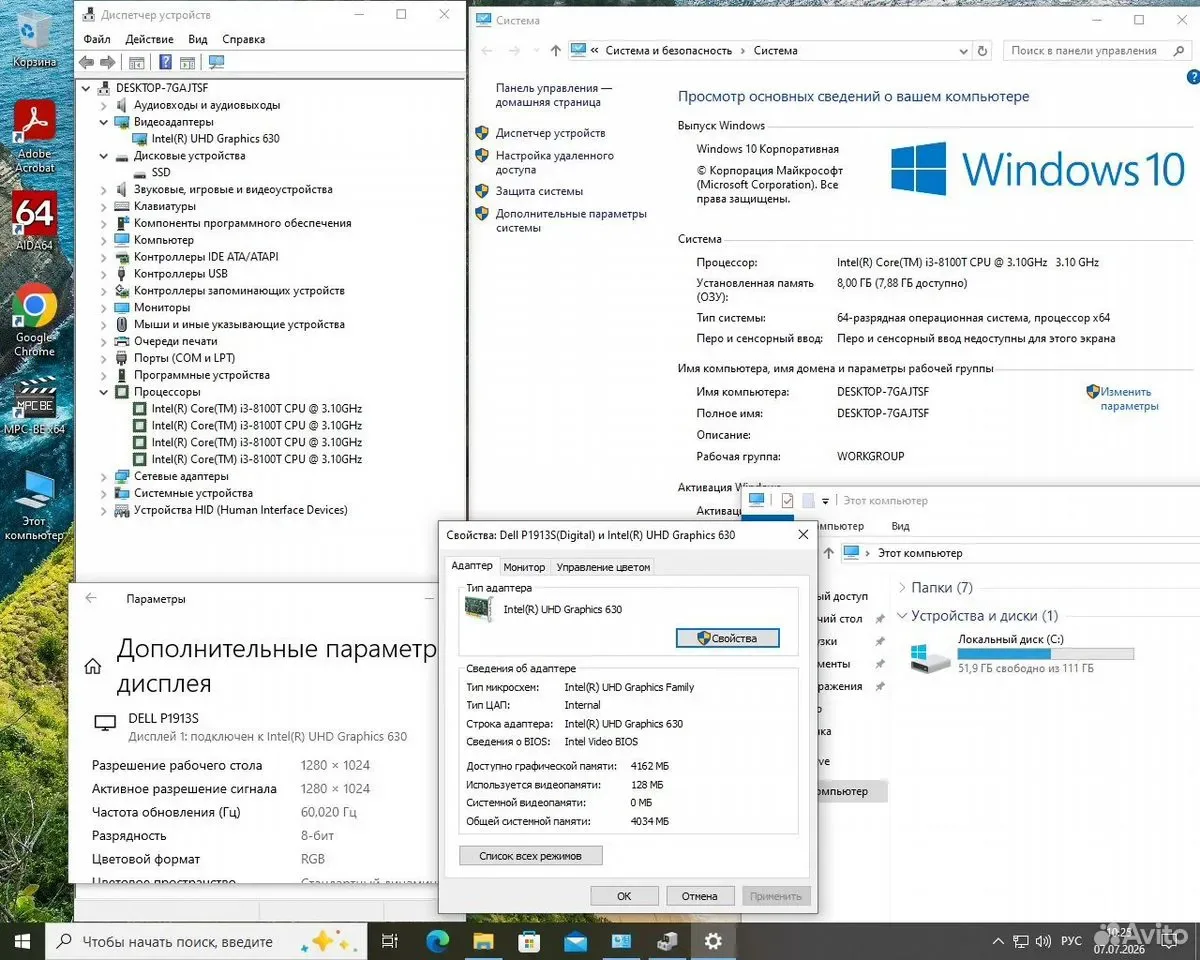This screenshot has width=1200, height=960.
Task: Open Файл menu in Device Manager
Action: point(97,39)
